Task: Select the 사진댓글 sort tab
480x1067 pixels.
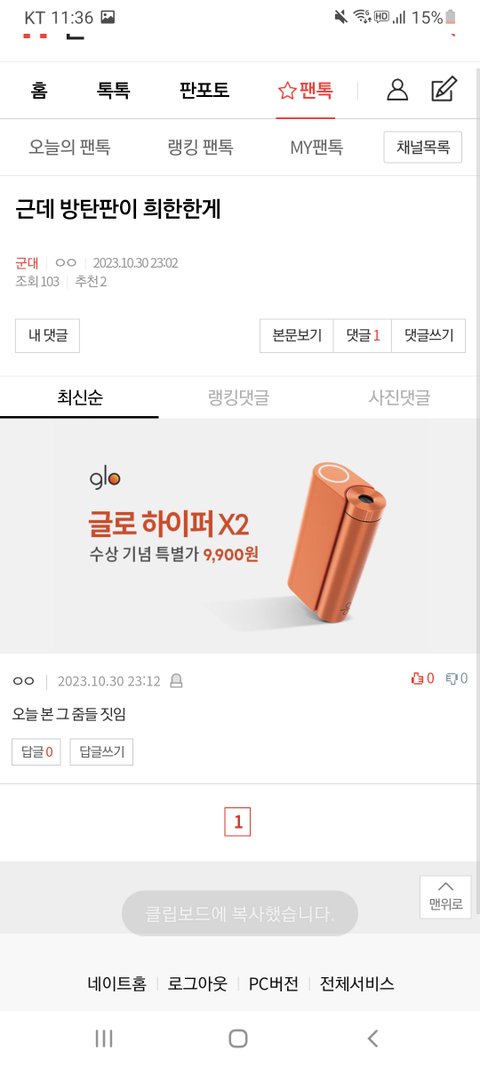Action: [x=399, y=397]
